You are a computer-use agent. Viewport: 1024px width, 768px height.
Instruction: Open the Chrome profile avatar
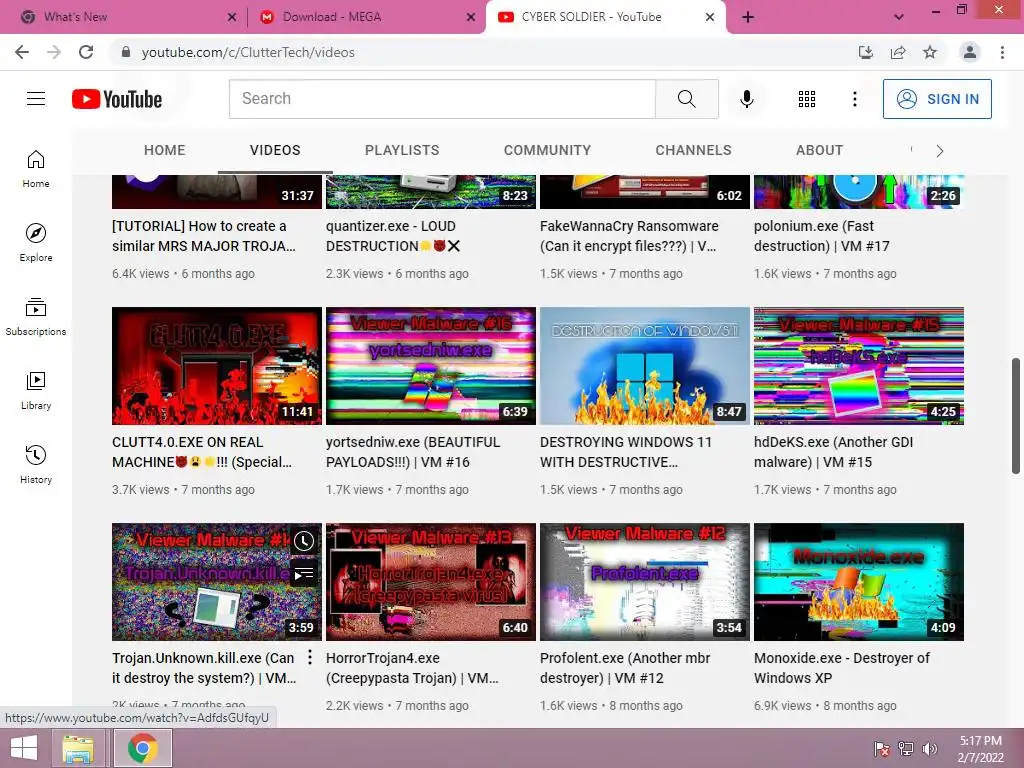970,52
